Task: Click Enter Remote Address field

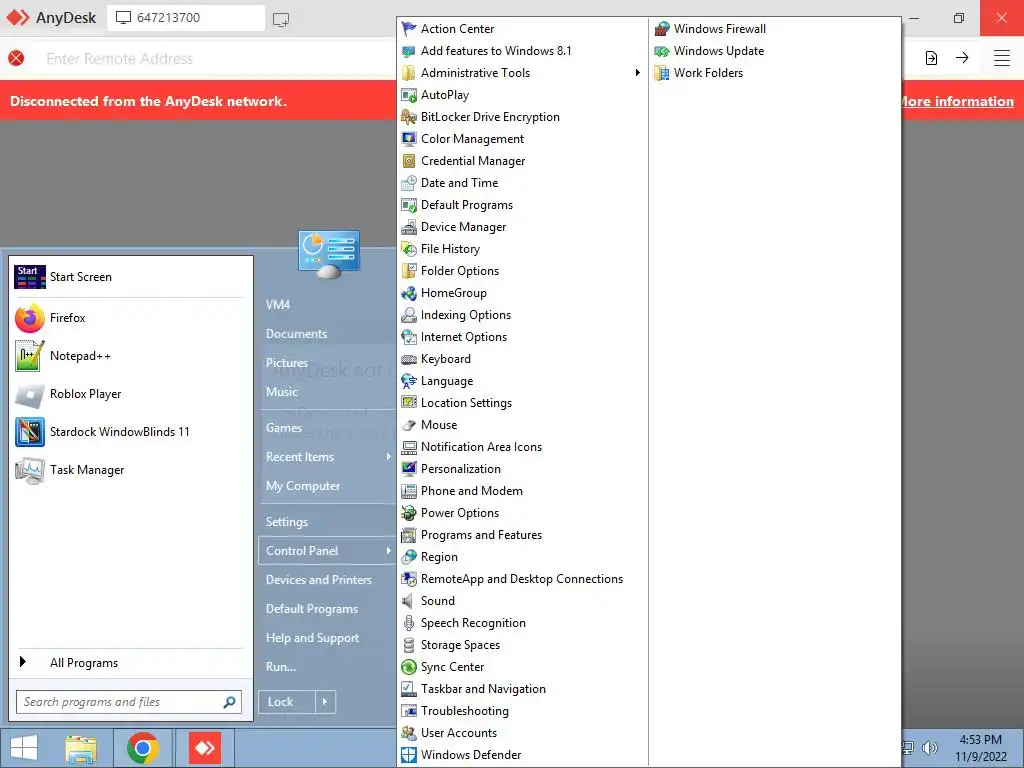Action: tap(216, 59)
